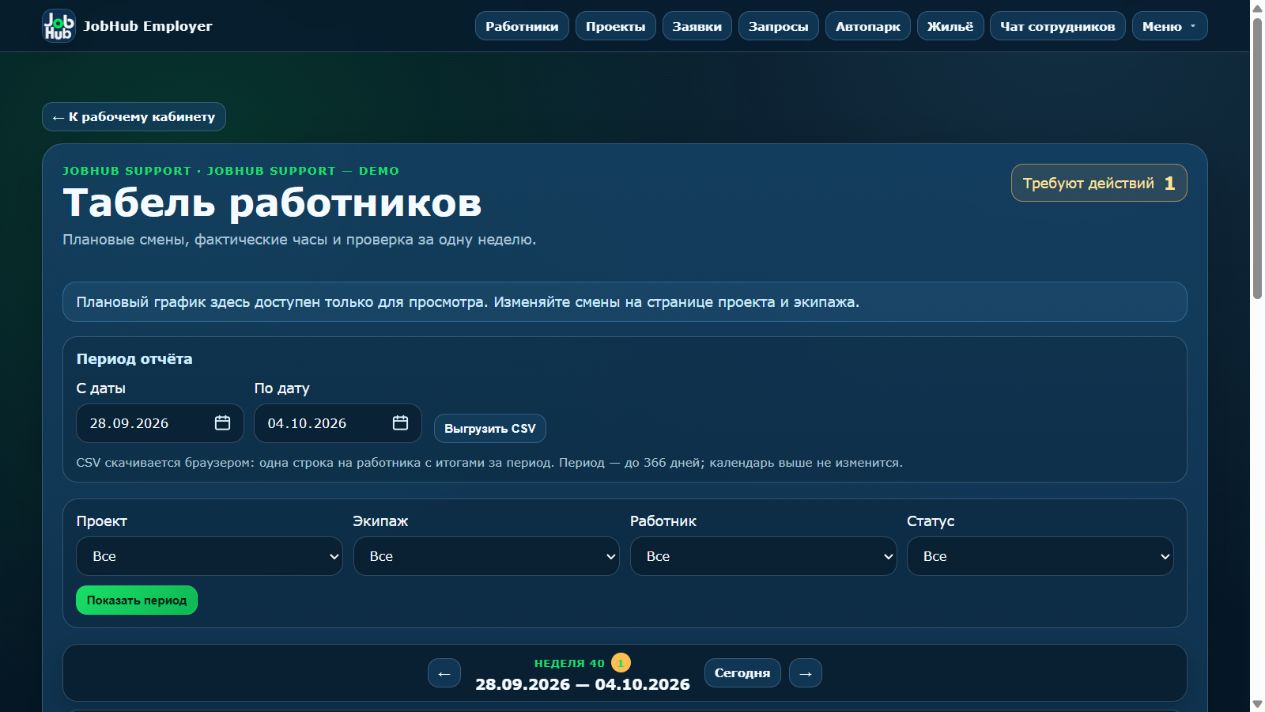The image size is (1265, 712).
Task: Go to next week with right arrow
Action: (805, 673)
